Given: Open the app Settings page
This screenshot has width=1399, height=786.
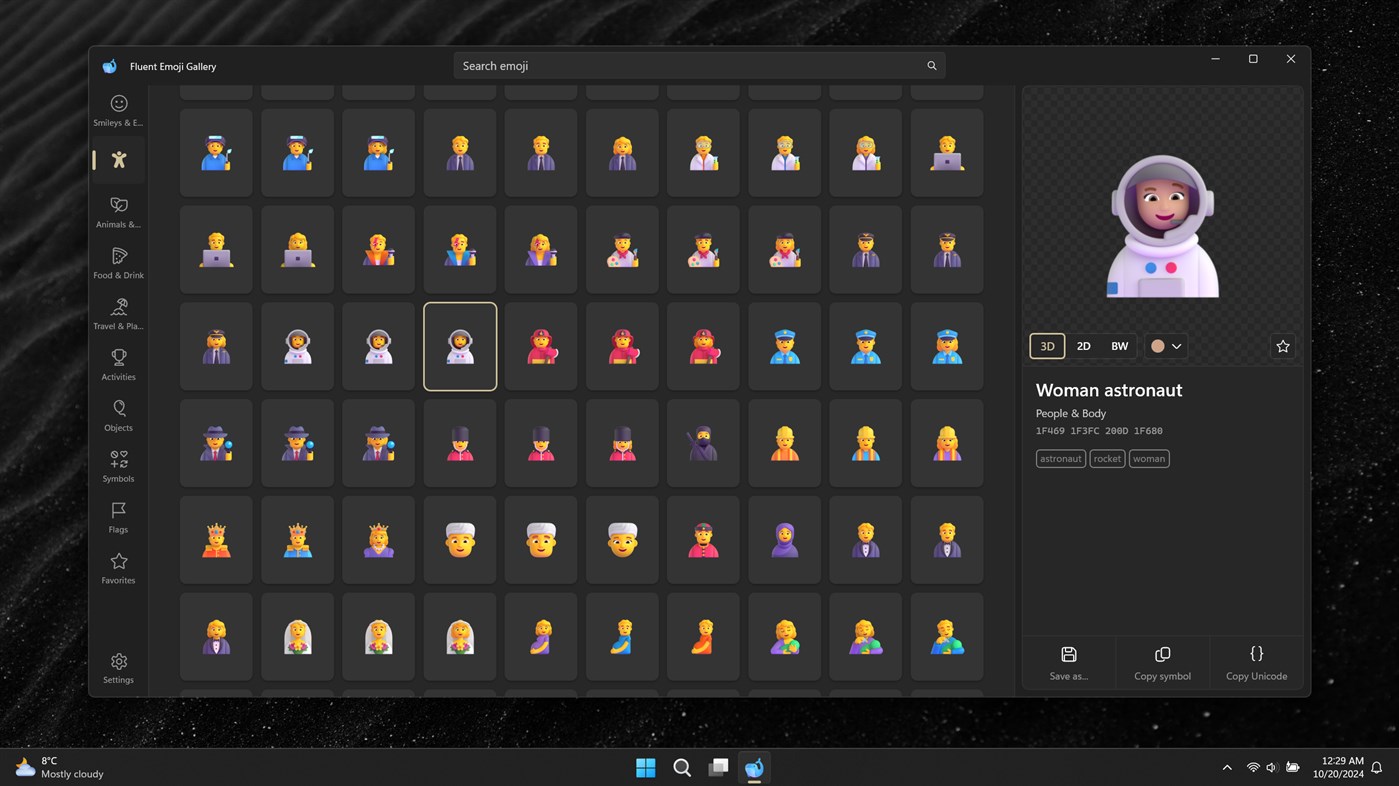Looking at the screenshot, I should coord(118,667).
